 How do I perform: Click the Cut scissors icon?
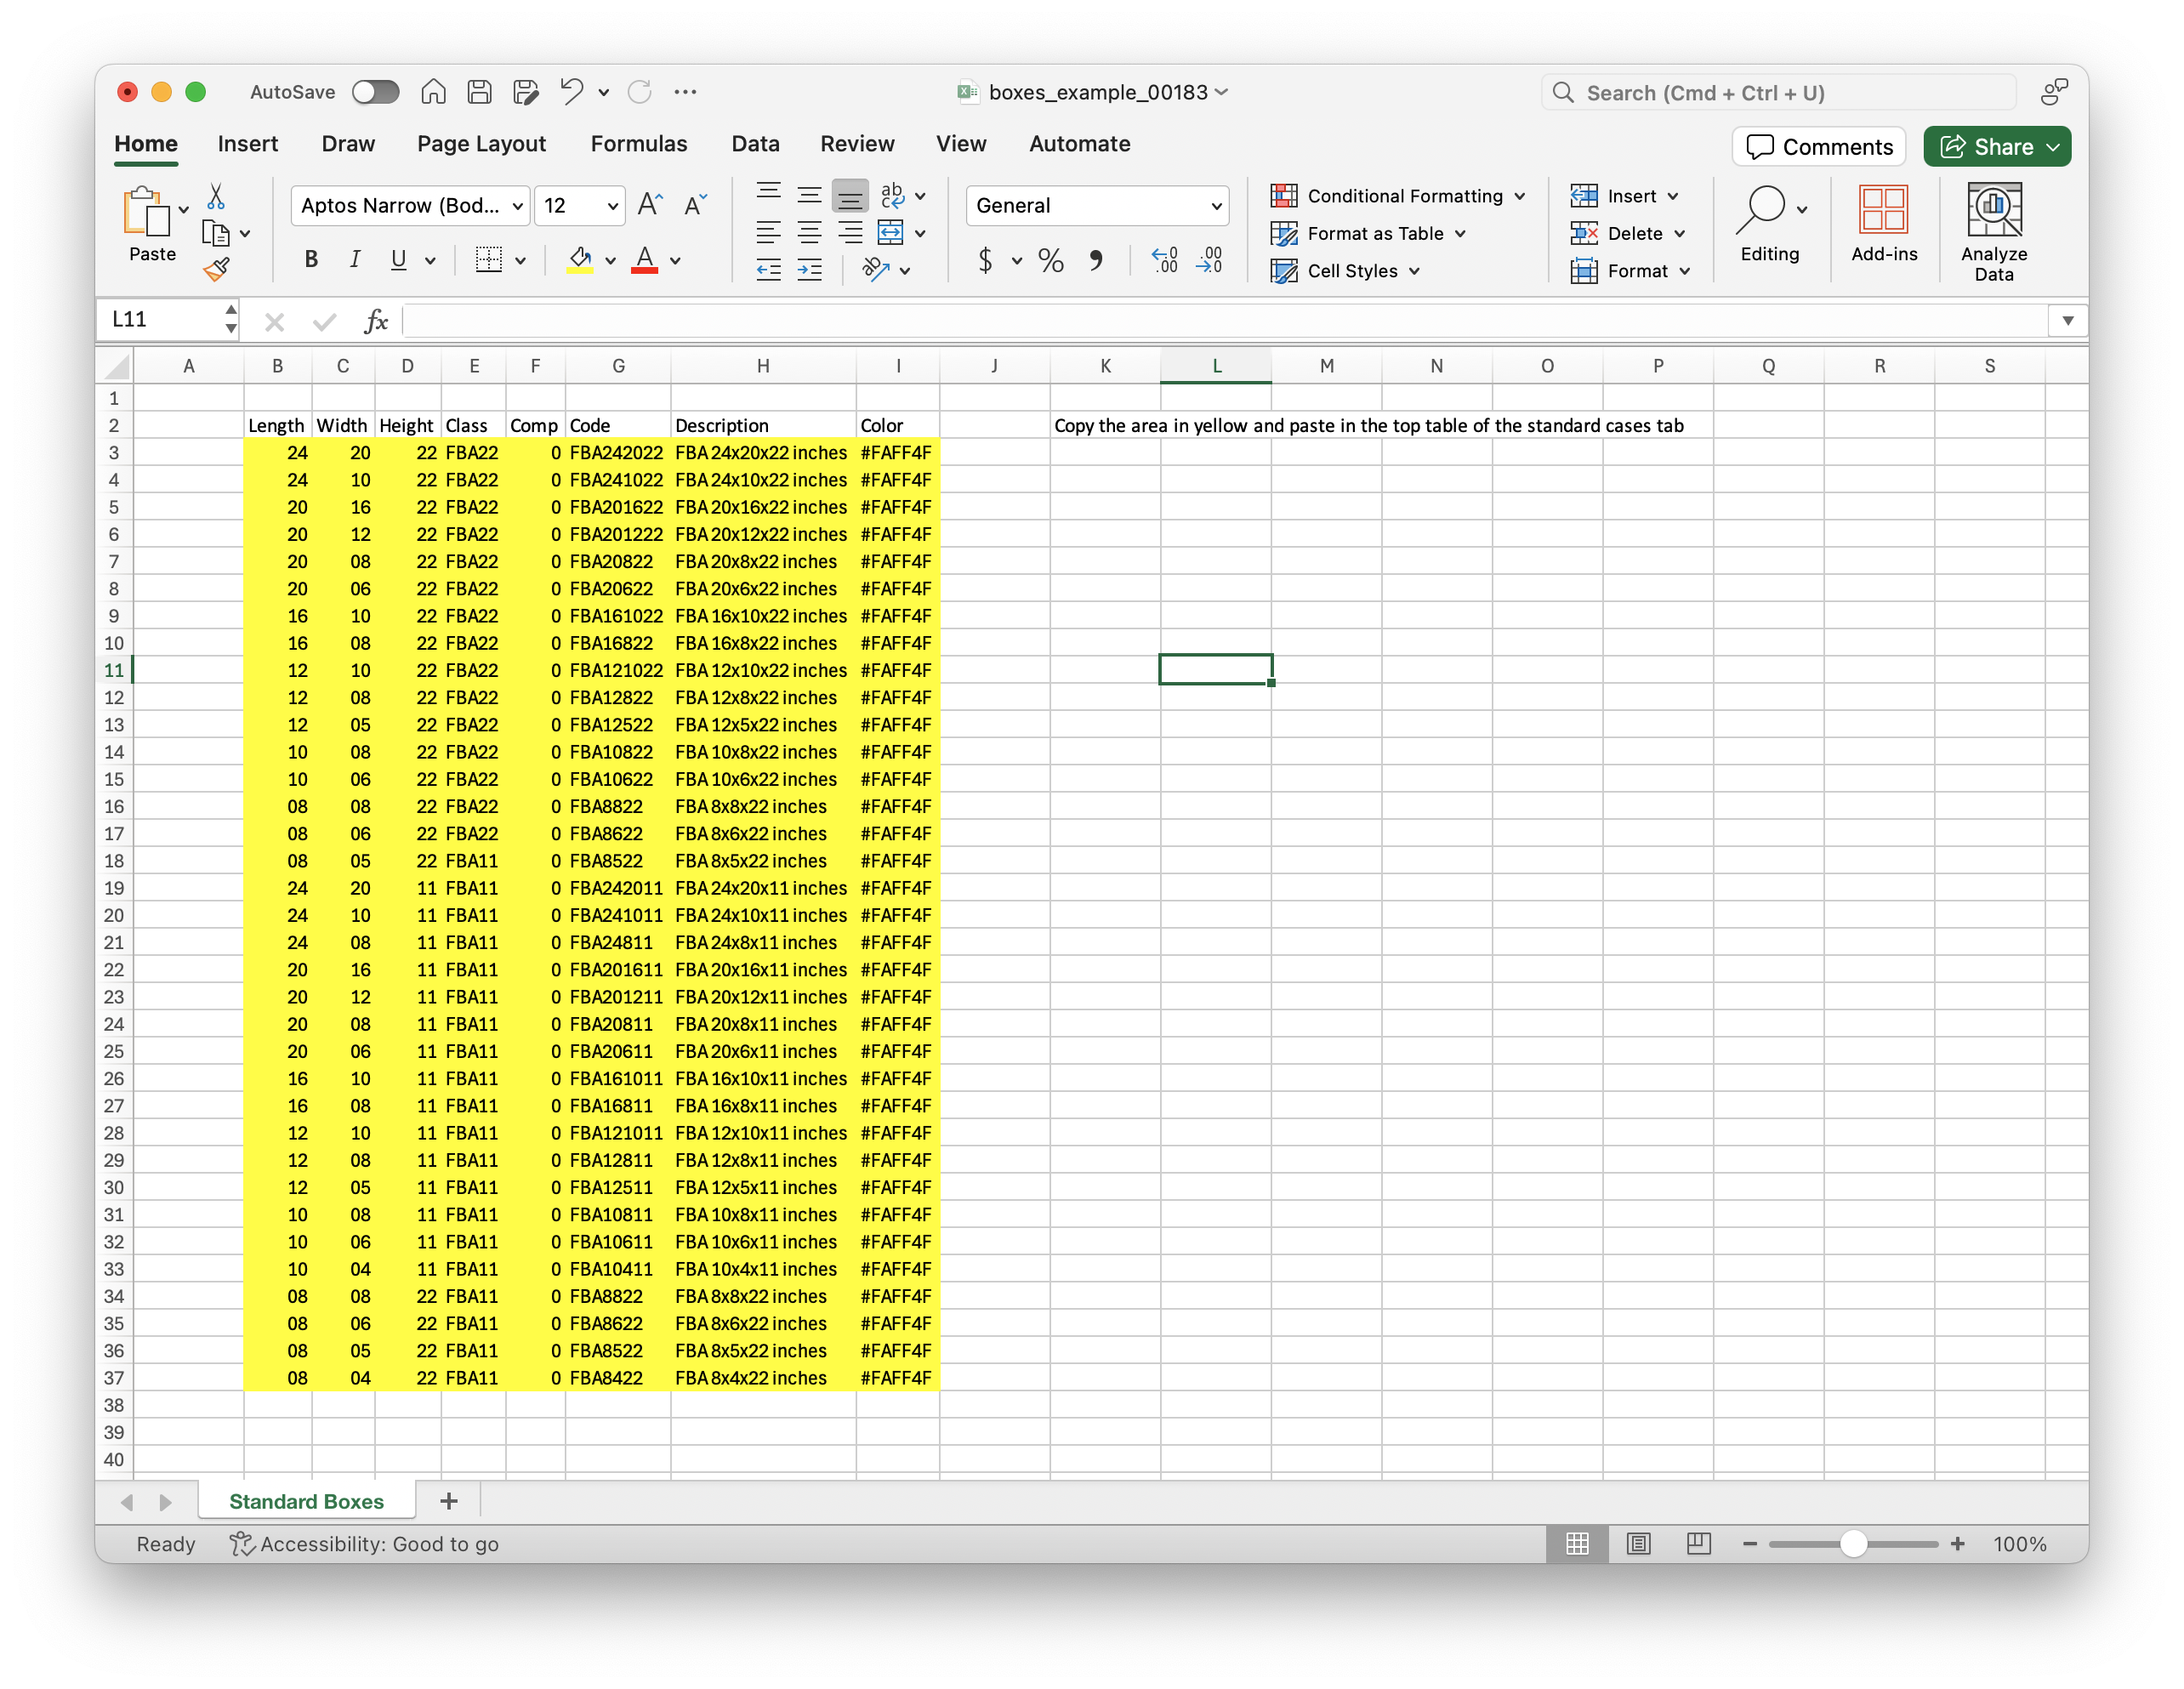tap(215, 196)
